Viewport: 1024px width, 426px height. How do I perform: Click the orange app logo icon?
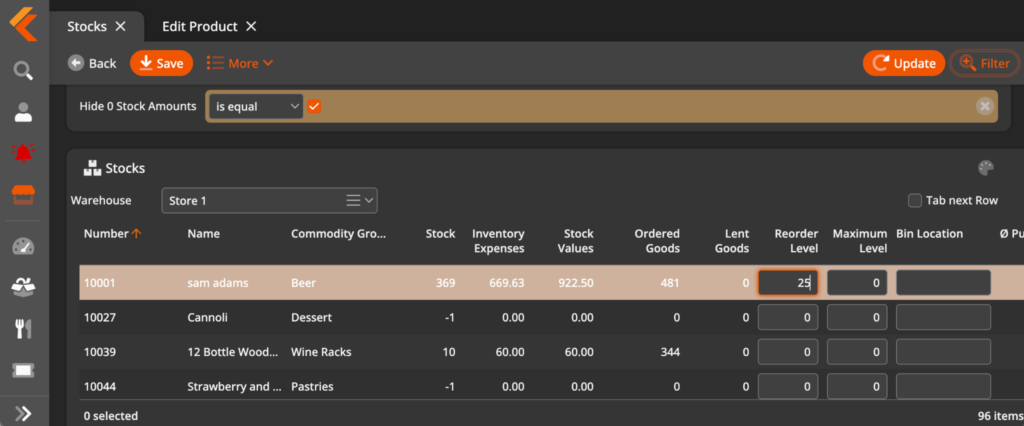[x=24, y=25]
